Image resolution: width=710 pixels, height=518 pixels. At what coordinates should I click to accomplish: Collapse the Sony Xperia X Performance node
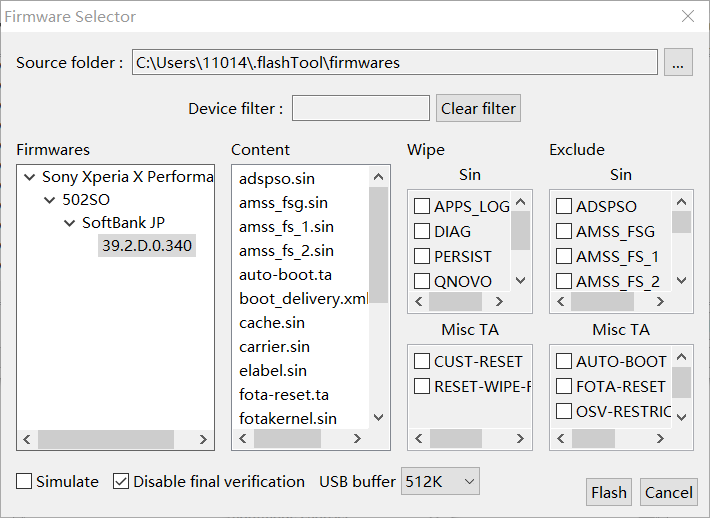click(29, 177)
